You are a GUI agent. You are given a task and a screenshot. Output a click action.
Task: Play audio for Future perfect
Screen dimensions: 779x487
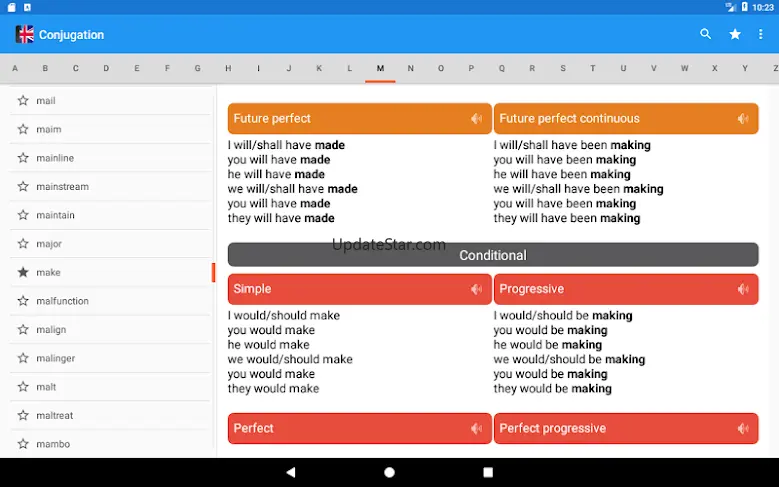coord(476,118)
